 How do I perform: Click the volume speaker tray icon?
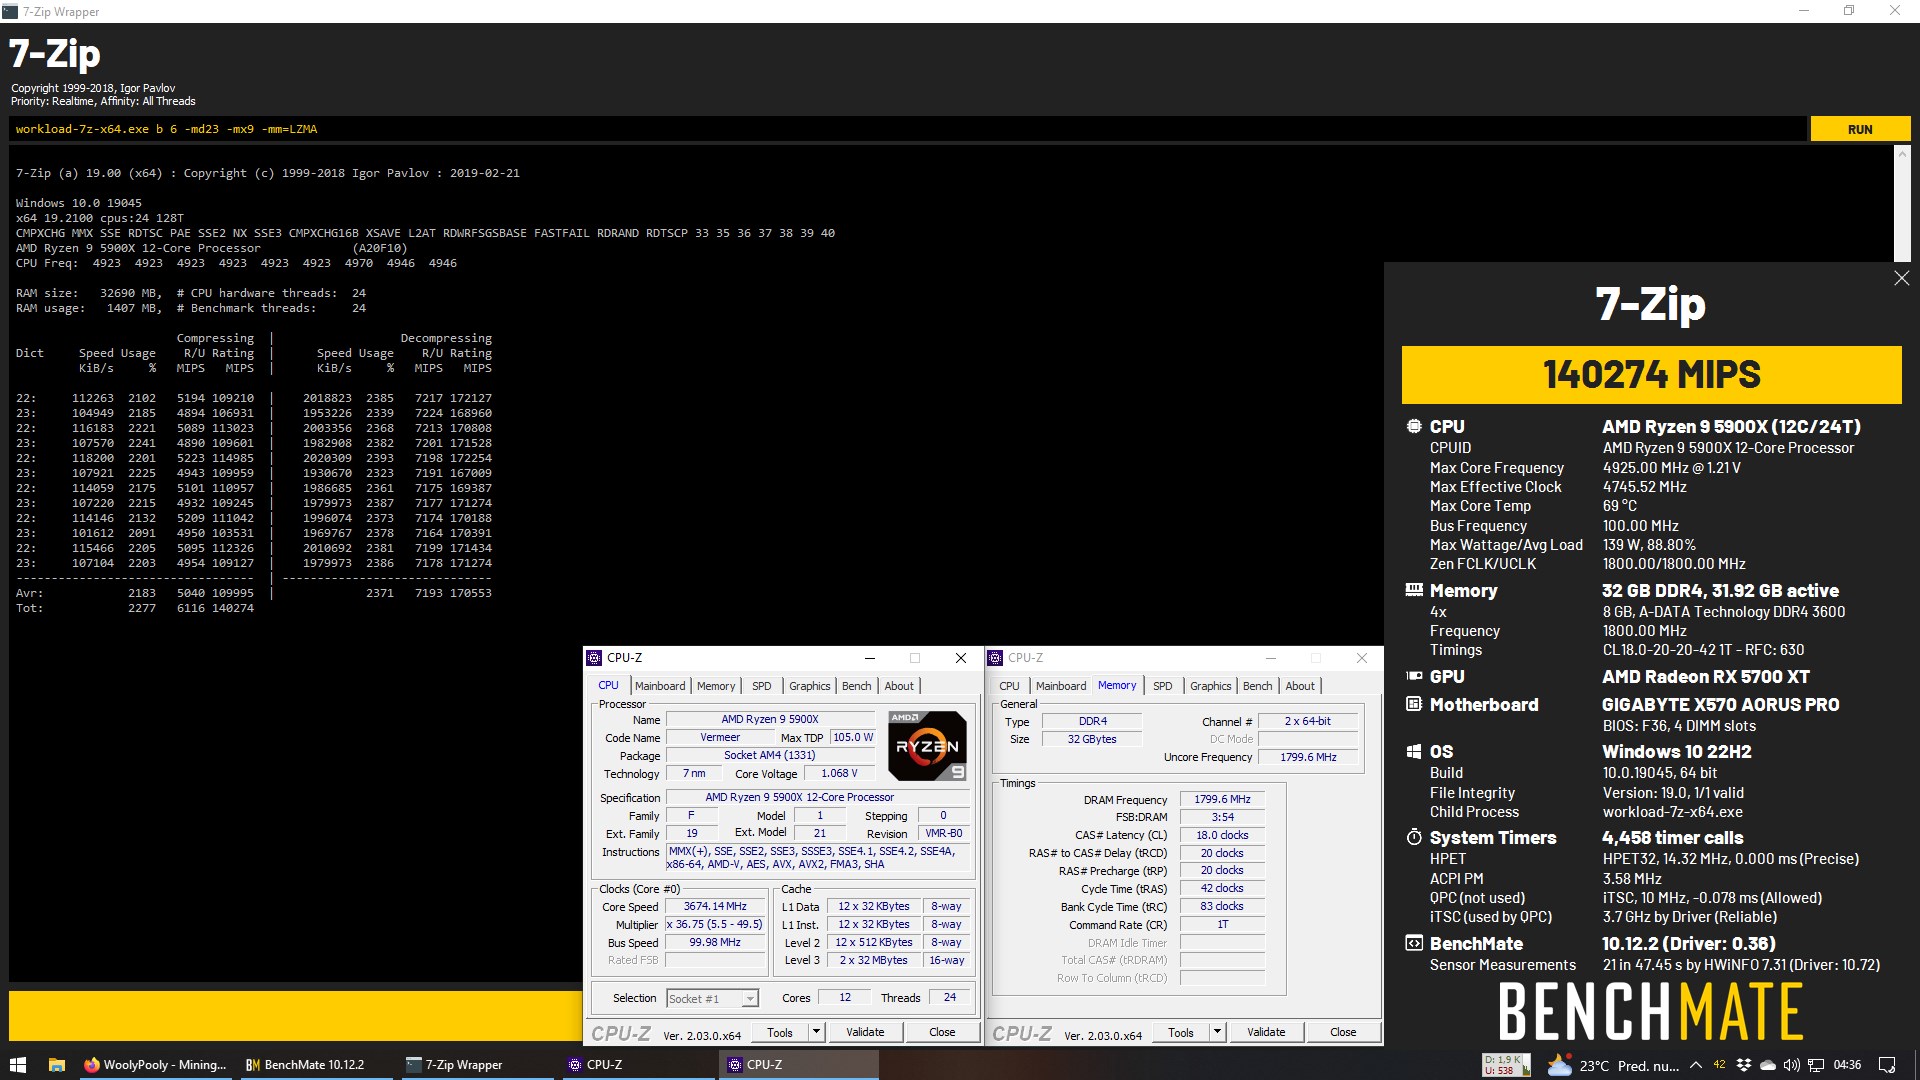(x=1792, y=1065)
